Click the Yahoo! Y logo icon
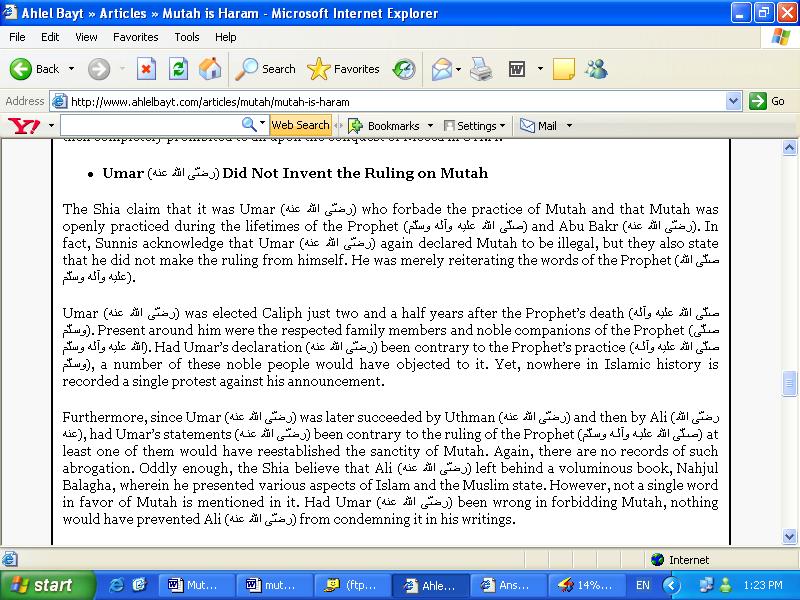The height and width of the screenshot is (600, 800). (24, 126)
